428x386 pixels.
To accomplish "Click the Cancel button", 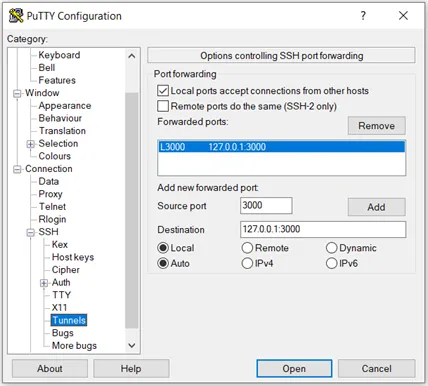I will 377,369.
